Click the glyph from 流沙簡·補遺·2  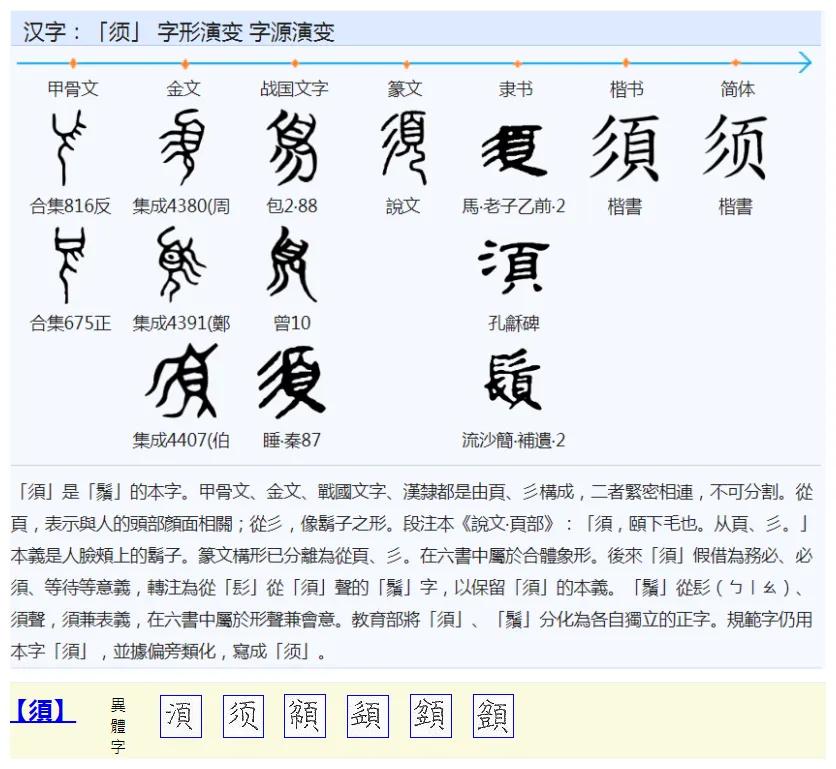(512, 378)
